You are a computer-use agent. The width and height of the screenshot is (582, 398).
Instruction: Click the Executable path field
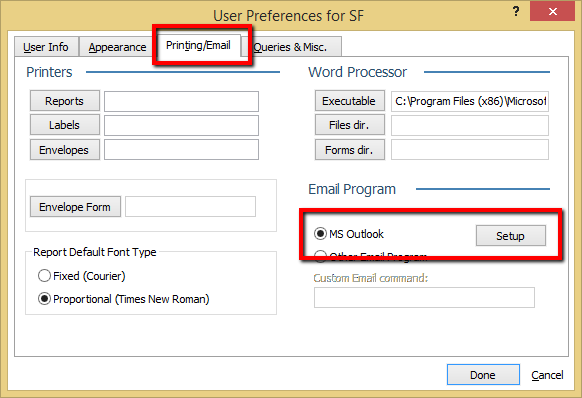pyautogui.click(x=470, y=101)
